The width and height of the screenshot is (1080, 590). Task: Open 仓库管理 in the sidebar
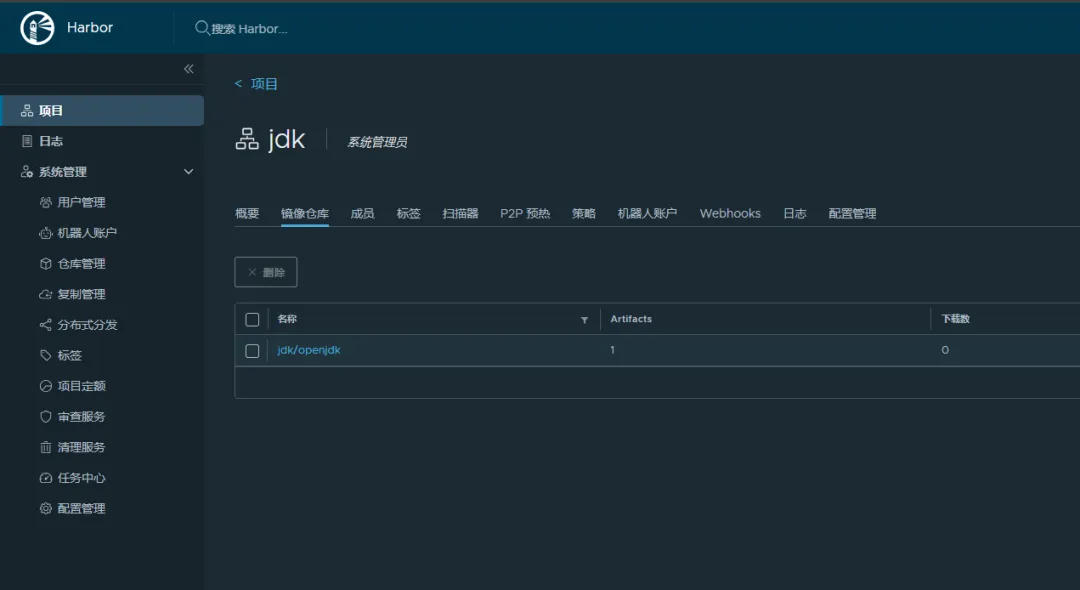tap(81, 264)
